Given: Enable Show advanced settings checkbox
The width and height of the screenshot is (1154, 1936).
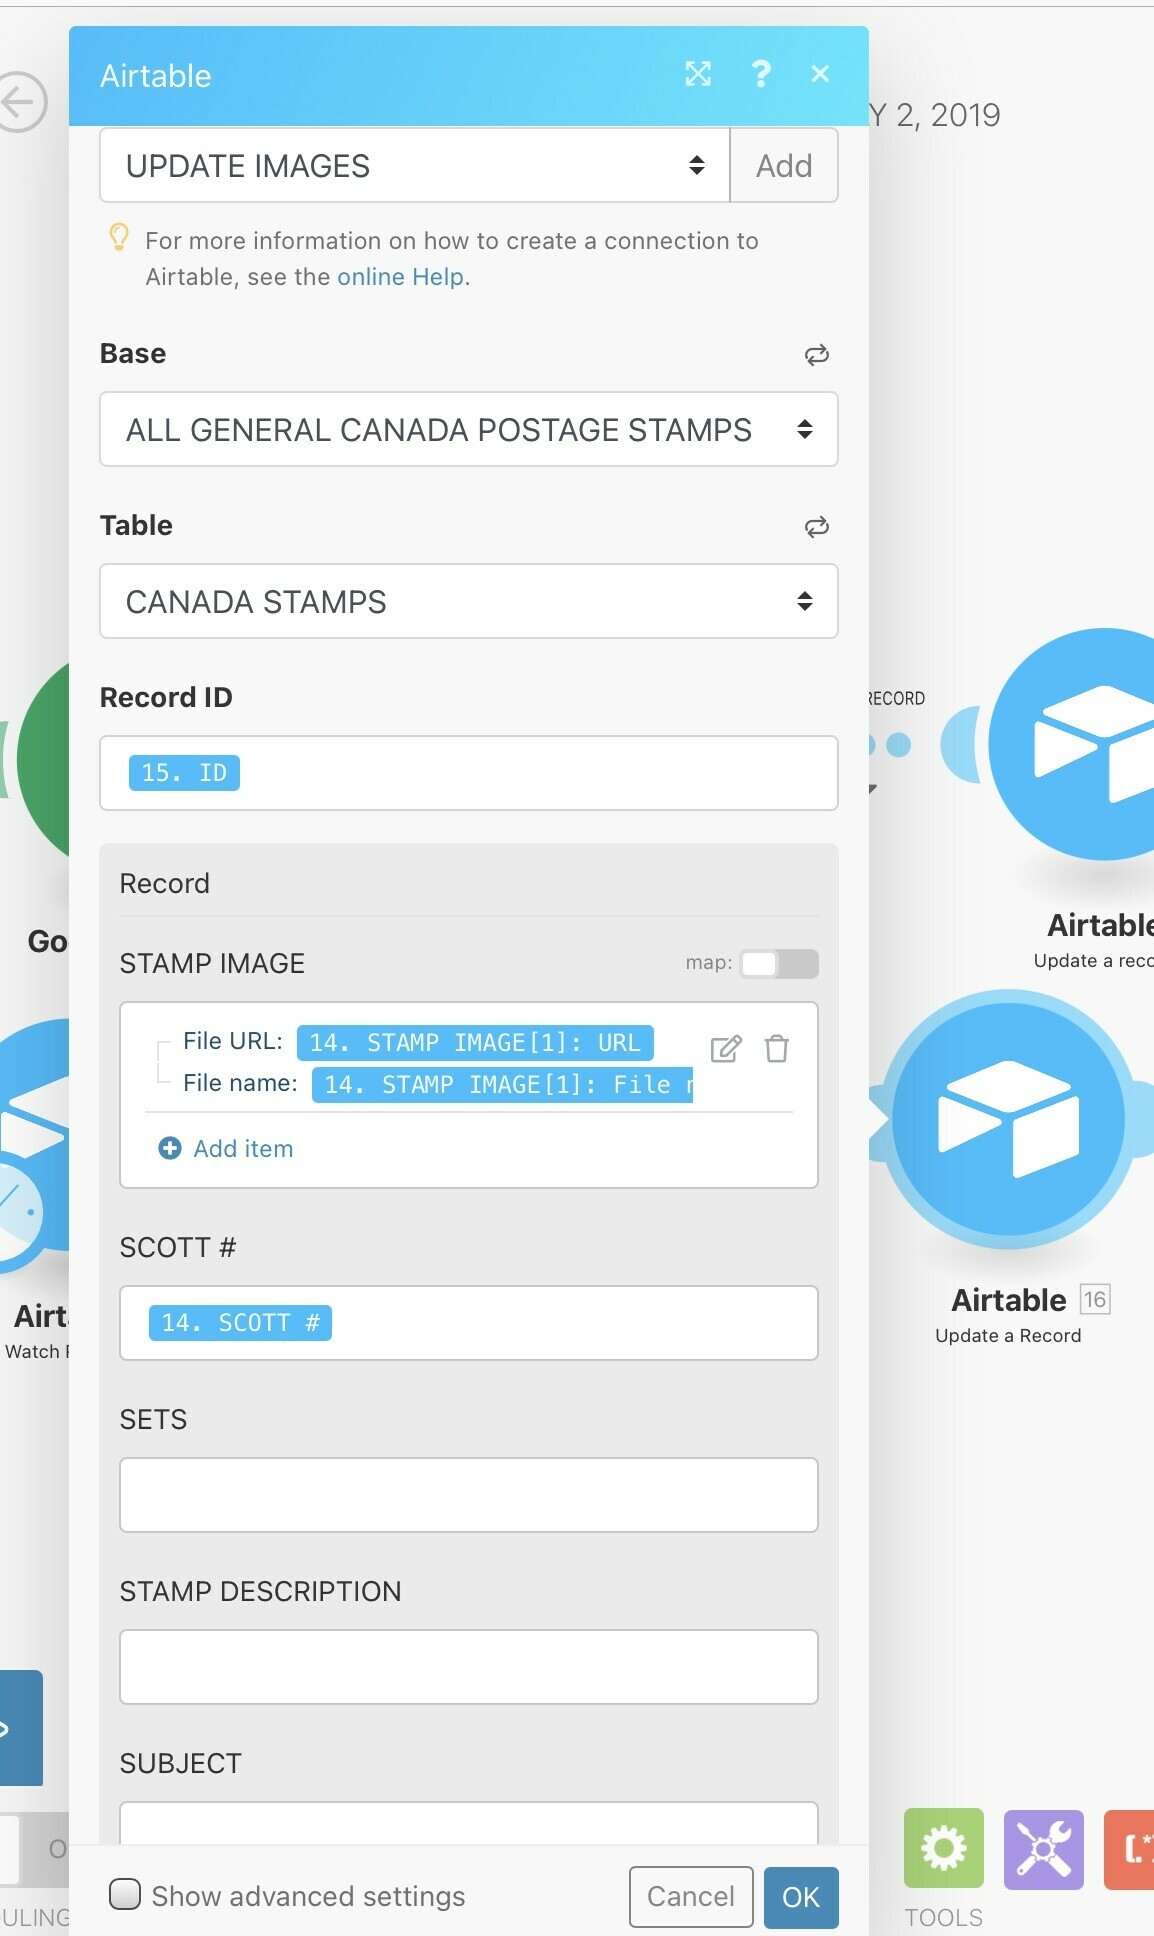Looking at the screenshot, I should (125, 1894).
